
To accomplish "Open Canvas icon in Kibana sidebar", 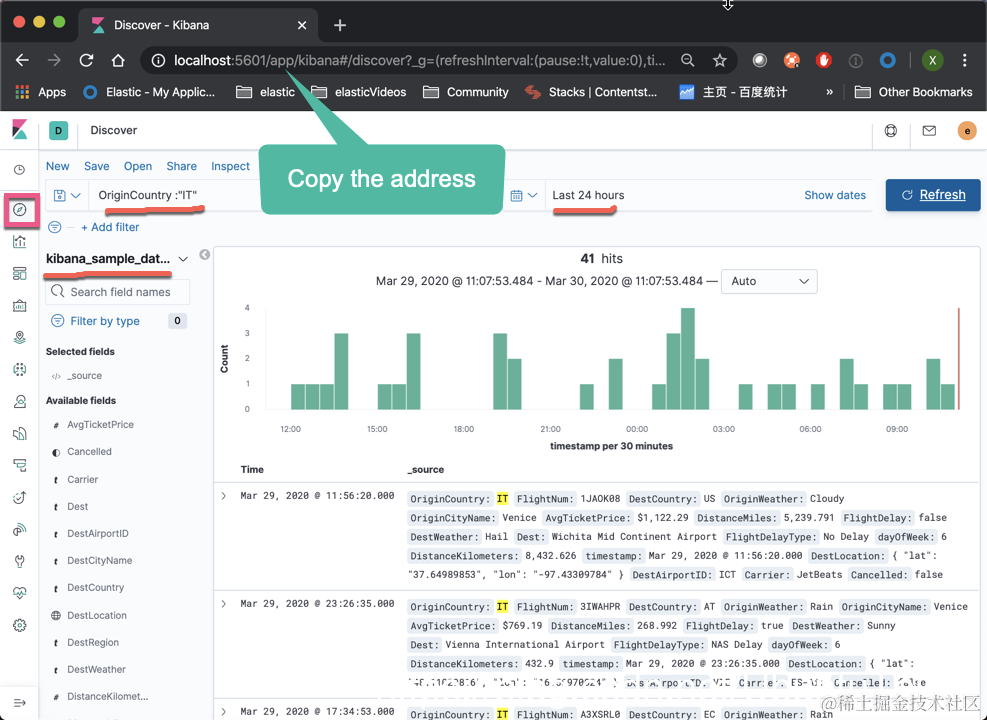I will point(20,306).
